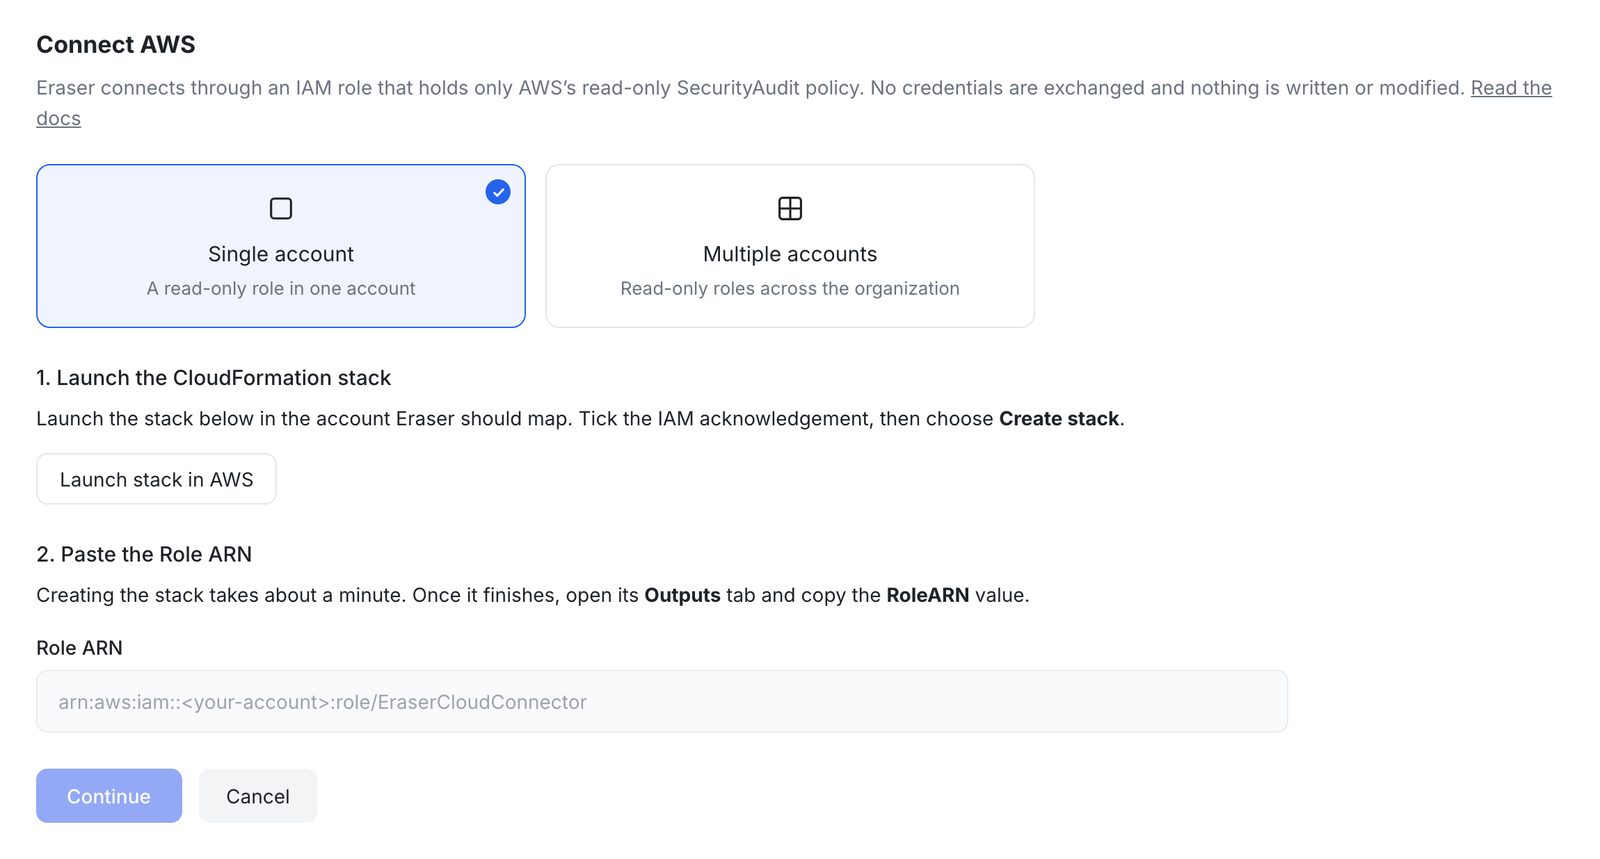This screenshot has width=1600, height=859.
Task: Click the '1. Launch the CloudFormation stack' heading
Action: 214,378
